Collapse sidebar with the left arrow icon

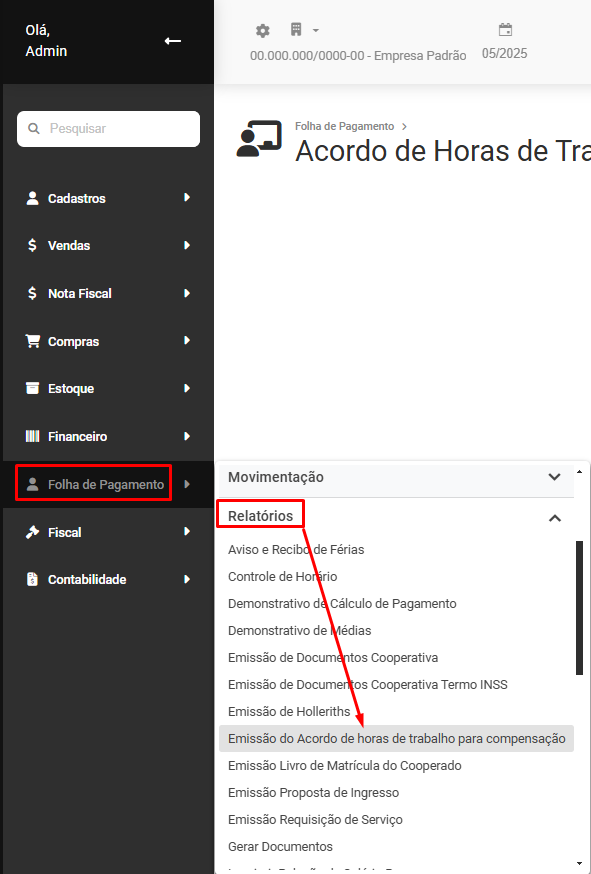click(x=172, y=41)
